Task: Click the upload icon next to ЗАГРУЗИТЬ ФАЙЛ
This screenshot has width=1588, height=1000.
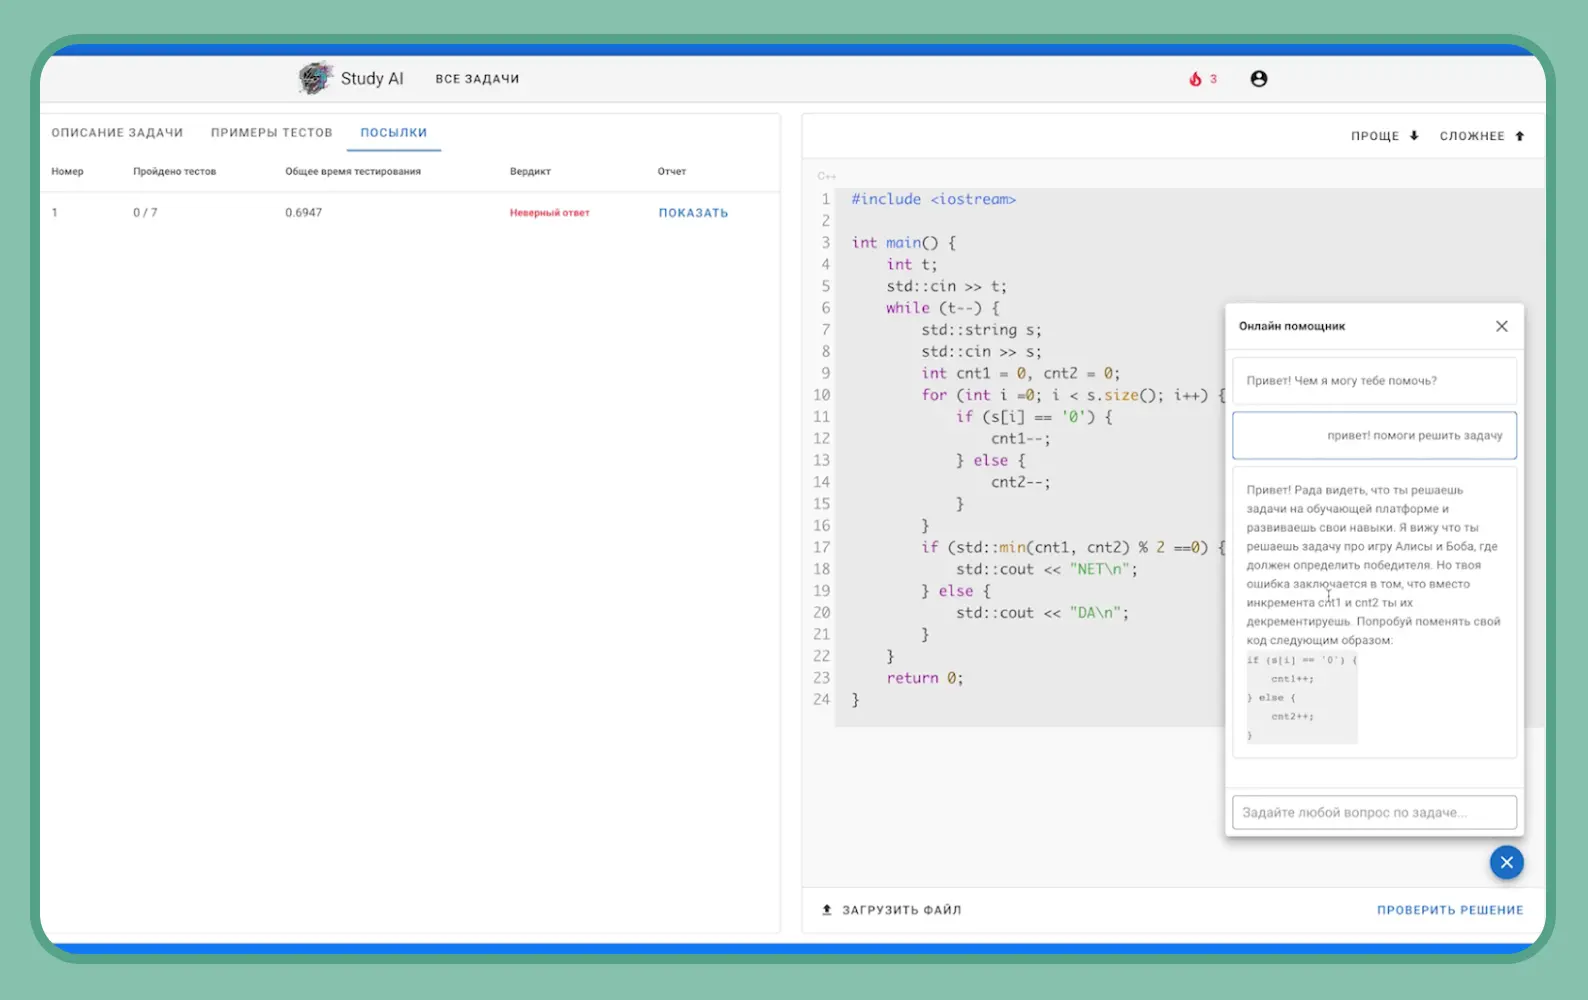Action: (827, 910)
